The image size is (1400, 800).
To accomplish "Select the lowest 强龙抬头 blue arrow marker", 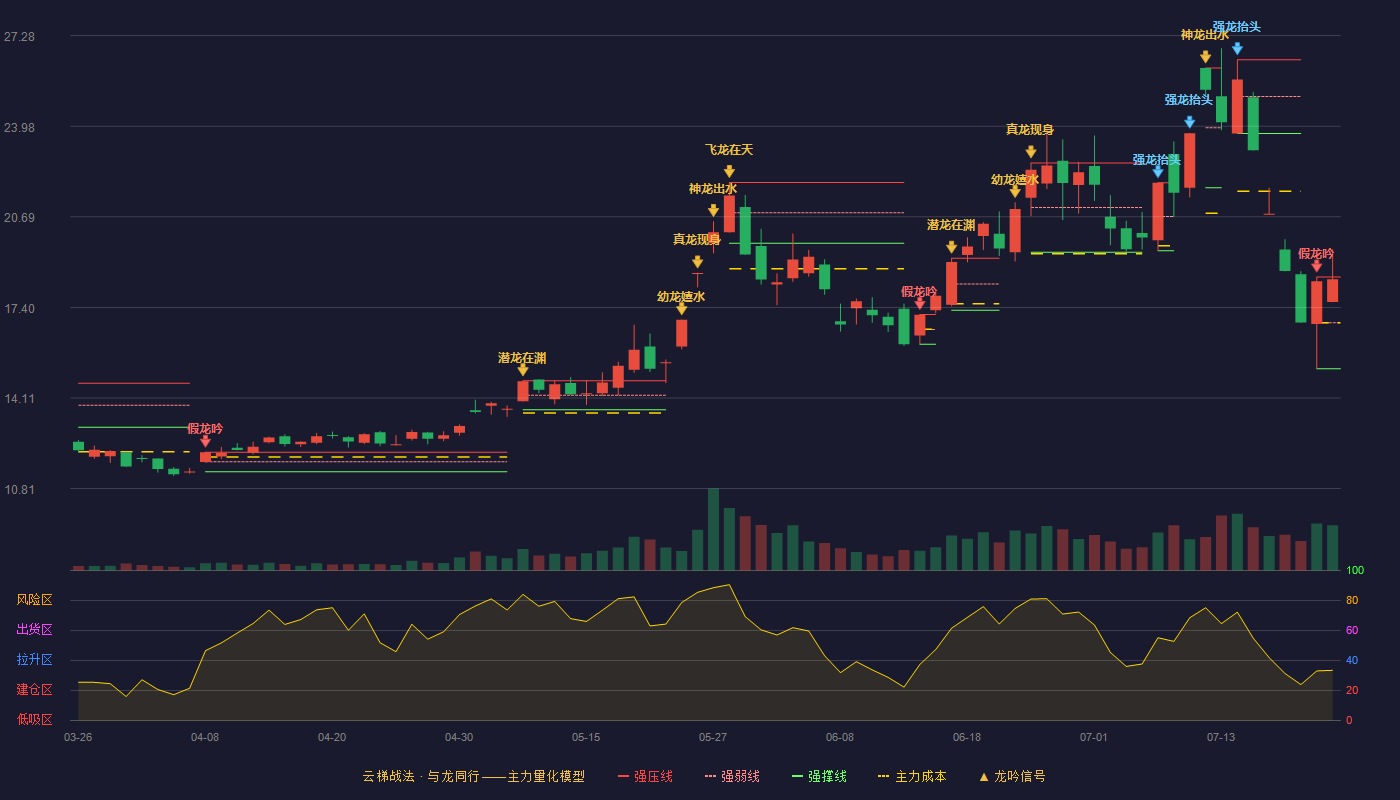I will pos(1157,172).
